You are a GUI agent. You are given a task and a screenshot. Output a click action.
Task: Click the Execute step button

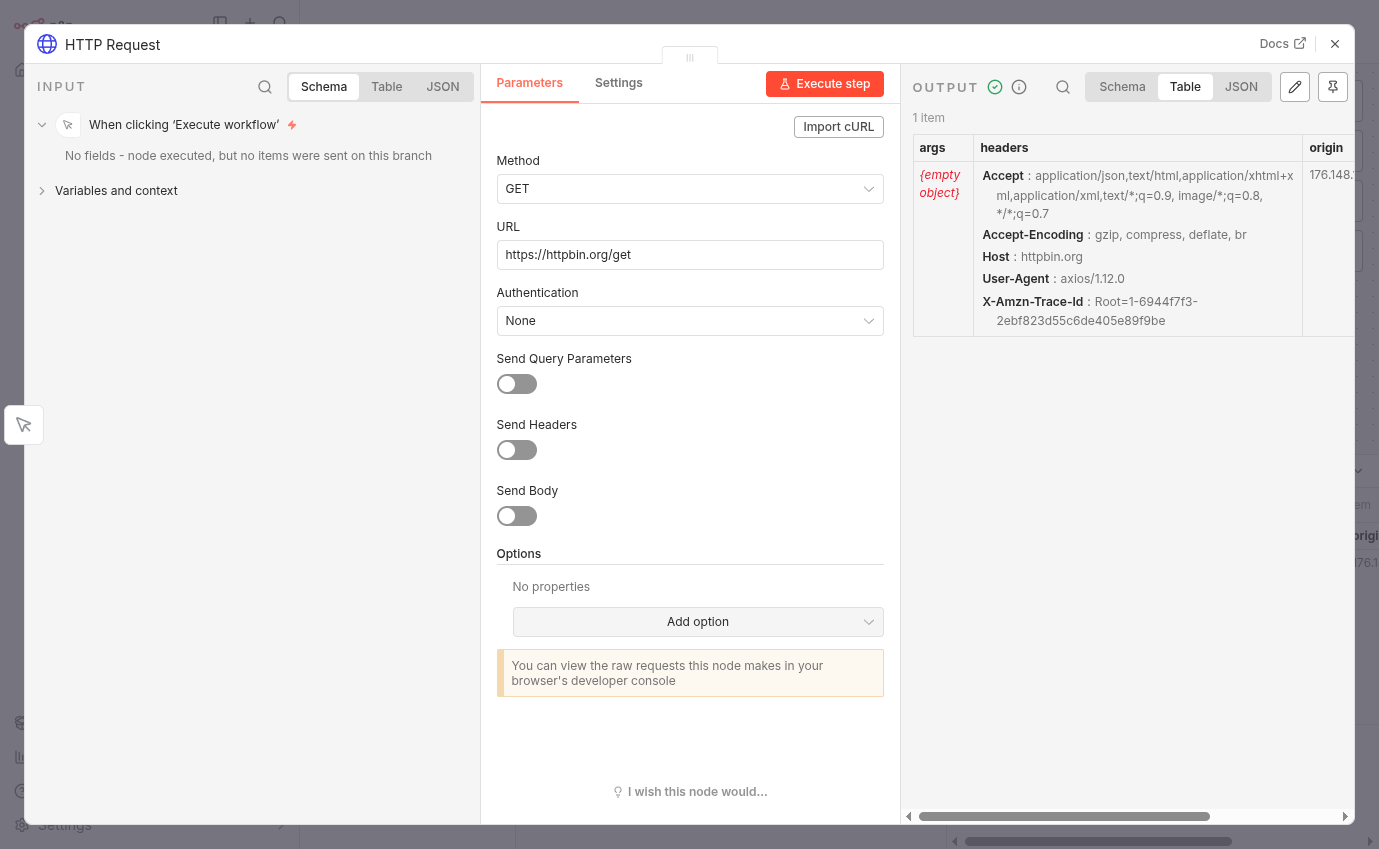click(x=824, y=84)
